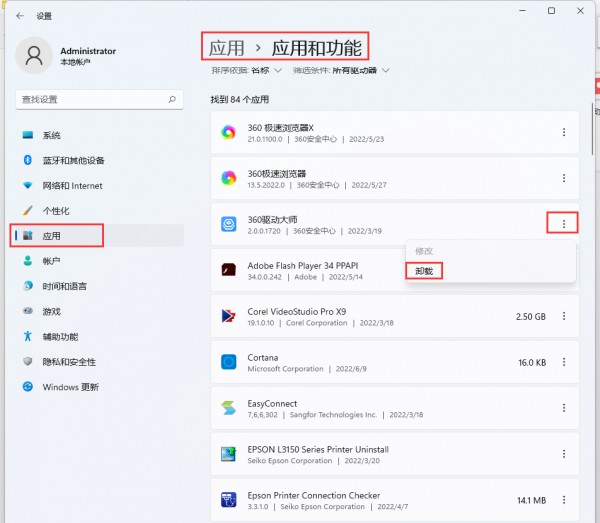Viewport: 600px width, 523px height.
Task: Click the 360极速浏览器 app icon
Action: coord(228,178)
